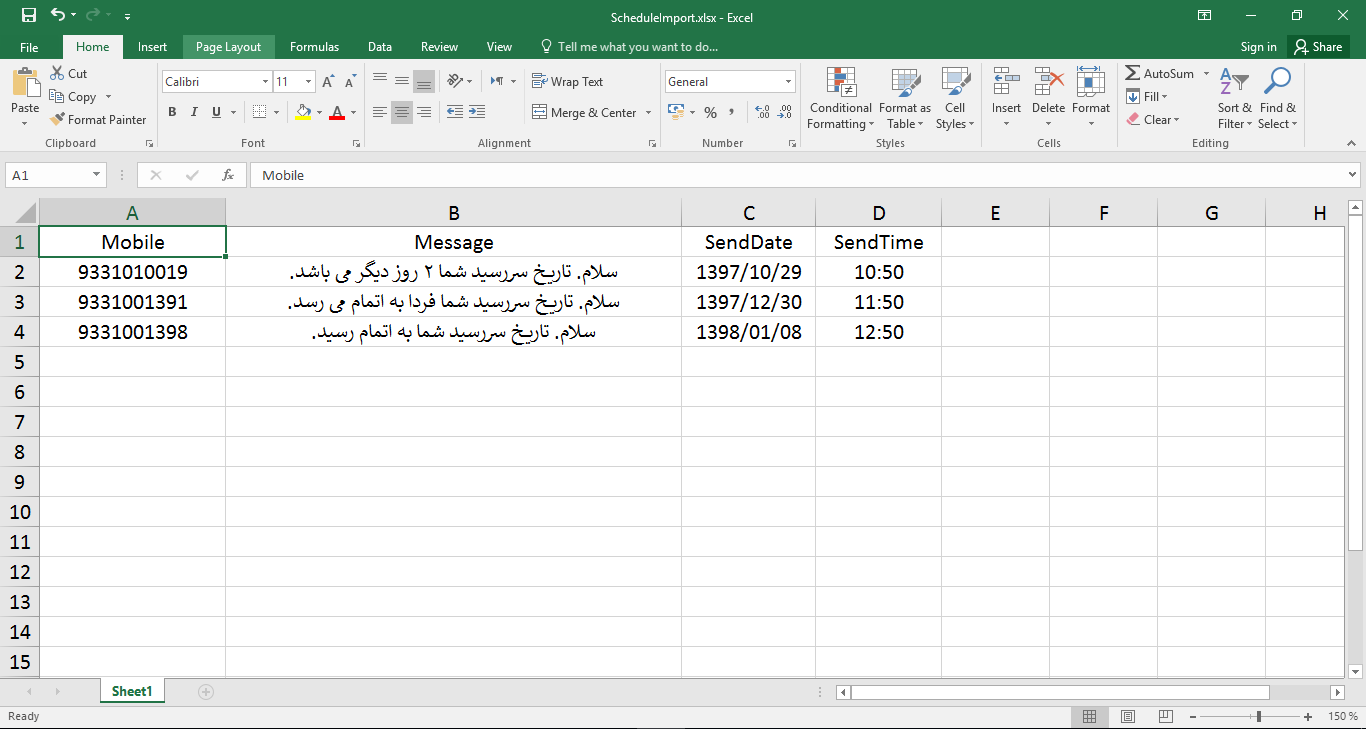Switch to the Page Layout tab
Viewport: 1366px width, 729px height.
coord(228,46)
